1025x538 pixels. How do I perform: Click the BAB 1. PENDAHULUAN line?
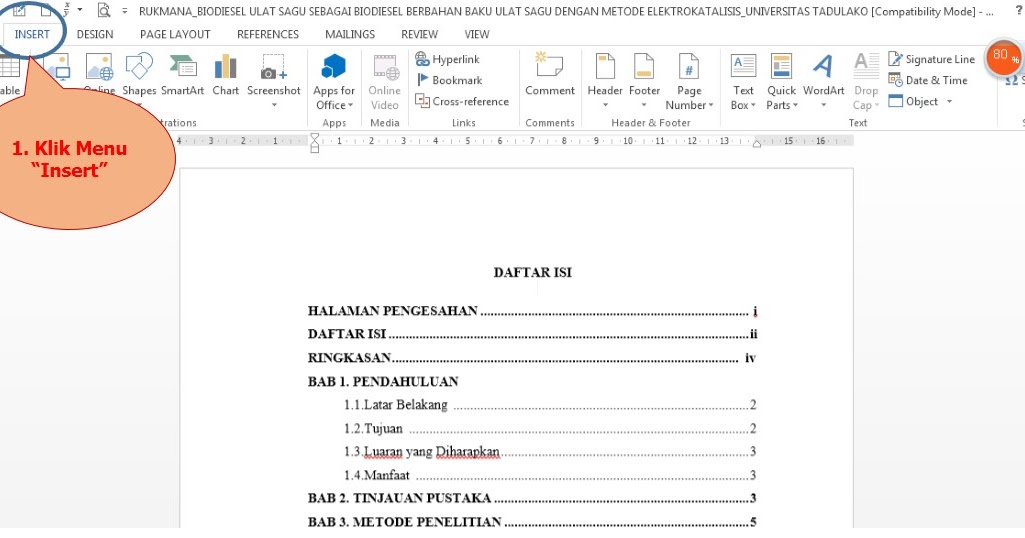tap(383, 382)
